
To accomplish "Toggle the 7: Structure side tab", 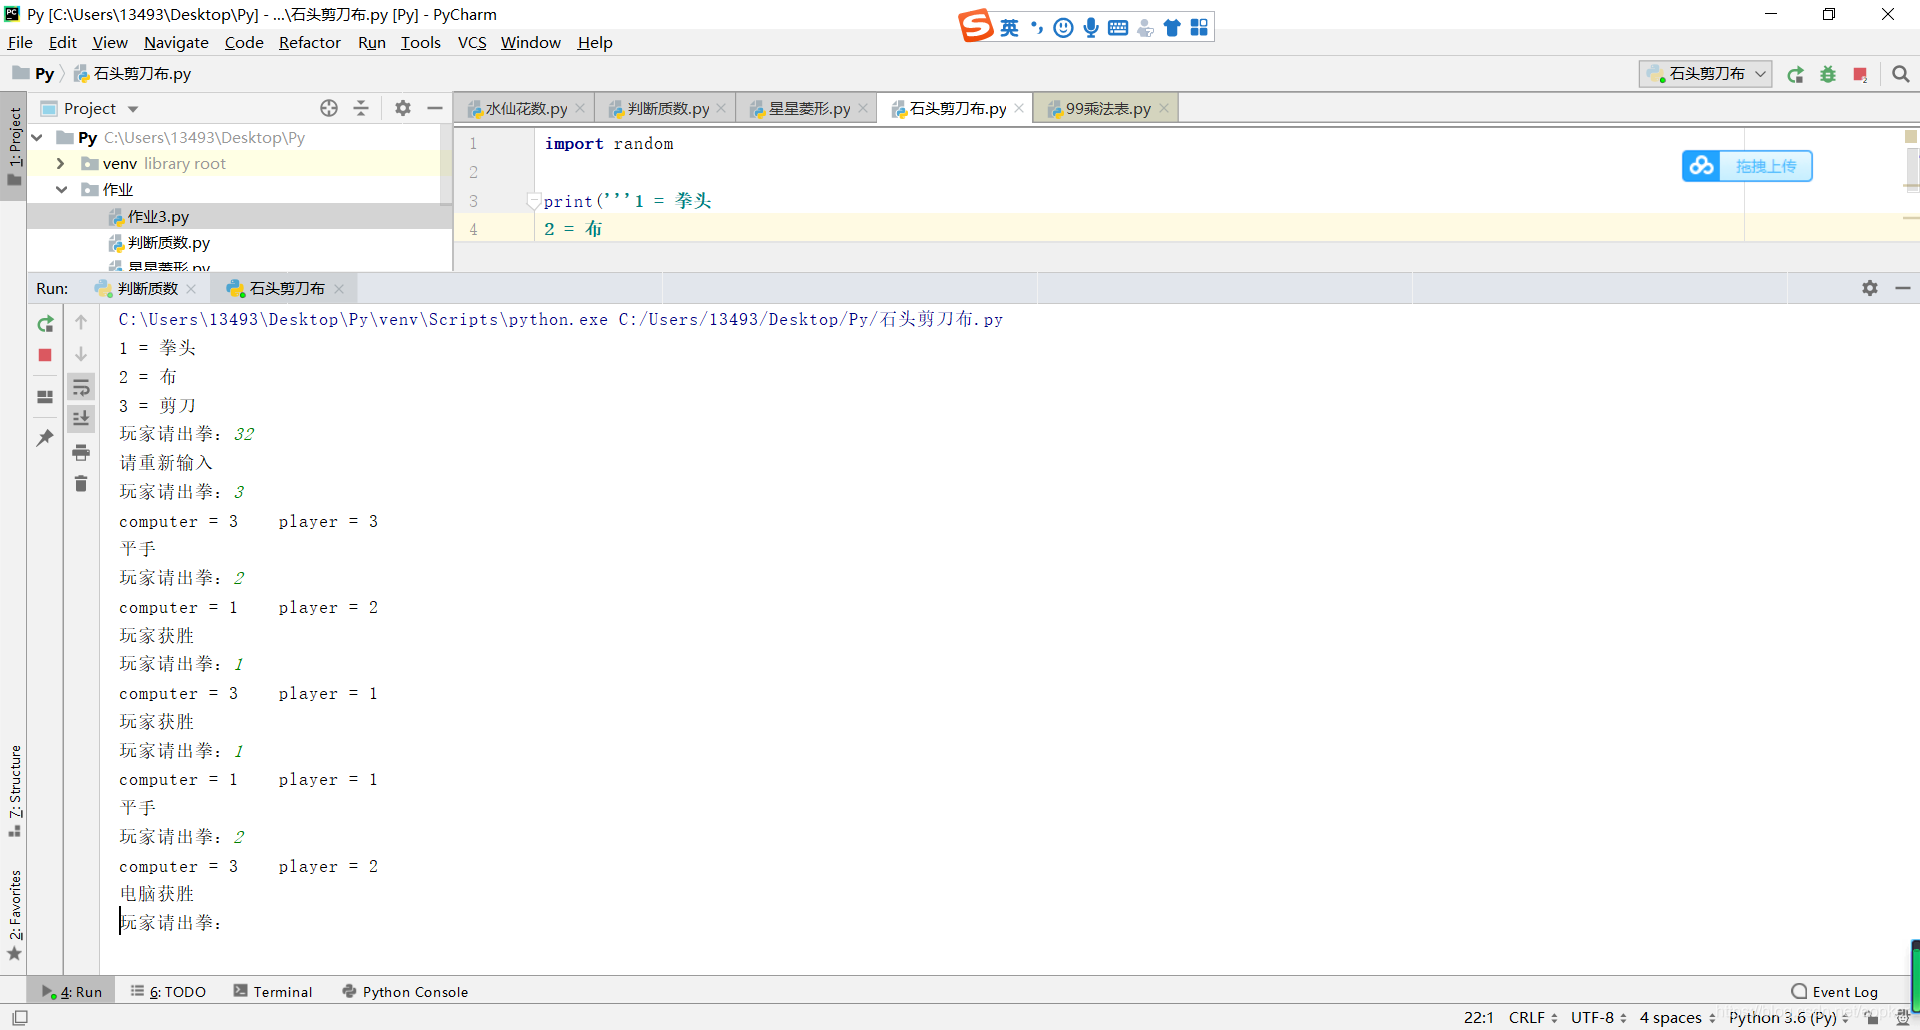I will pyautogui.click(x=14, y=790).
